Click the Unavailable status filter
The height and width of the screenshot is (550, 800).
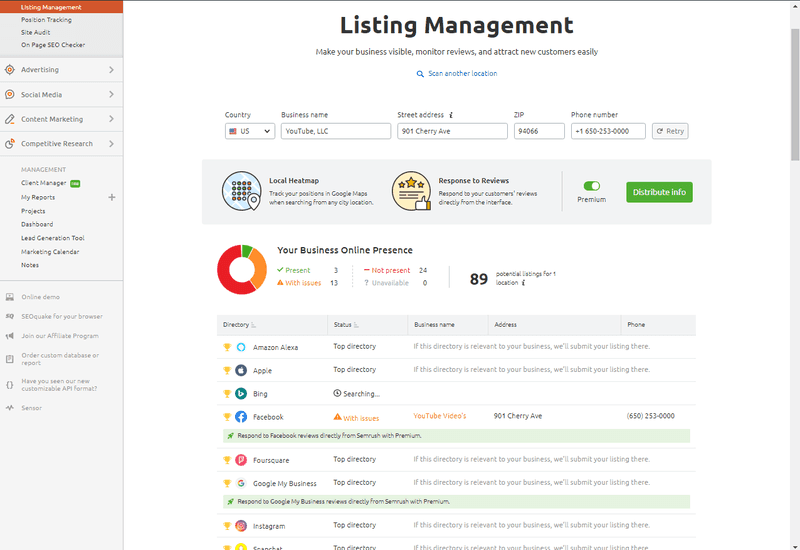pyautogui.click(x=386, y=283)
